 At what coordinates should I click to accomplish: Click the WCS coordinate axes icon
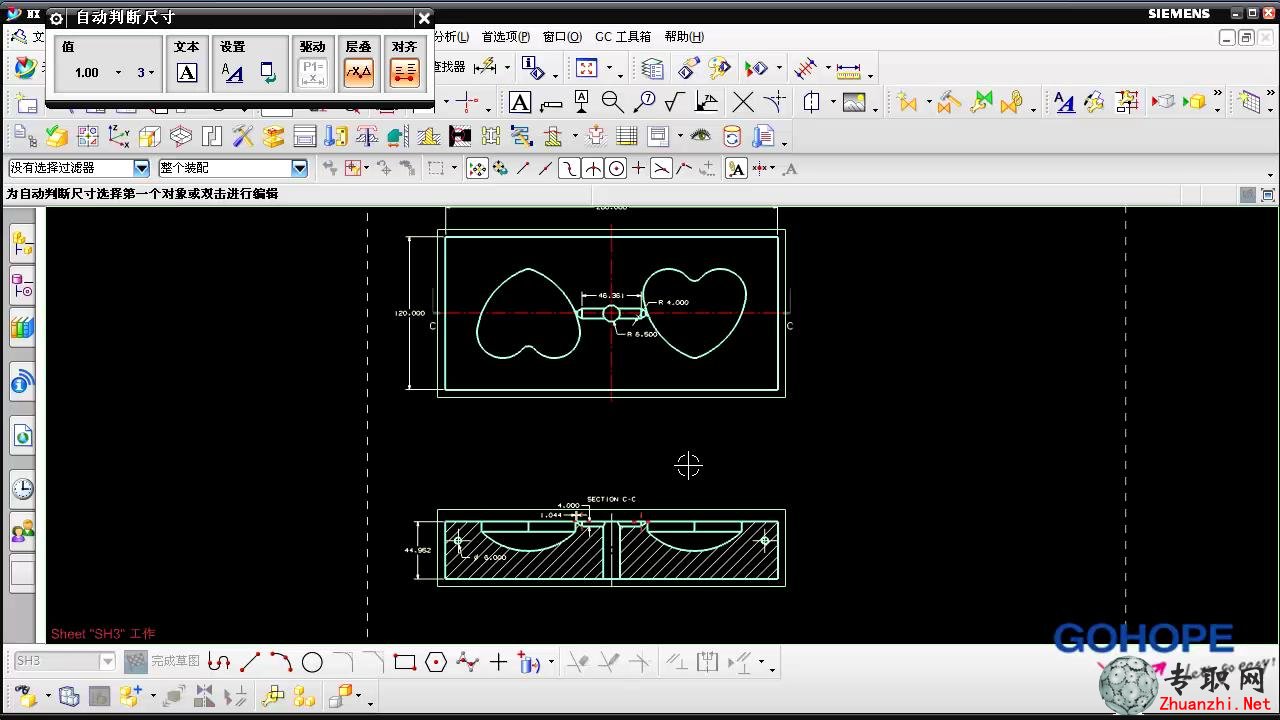click(119, 136)
